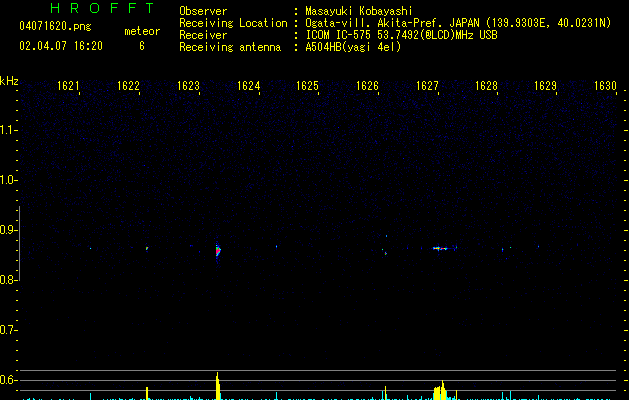The image size is (629, 400).
Task: Click the 1630 time axis tick
Action: 605,86
